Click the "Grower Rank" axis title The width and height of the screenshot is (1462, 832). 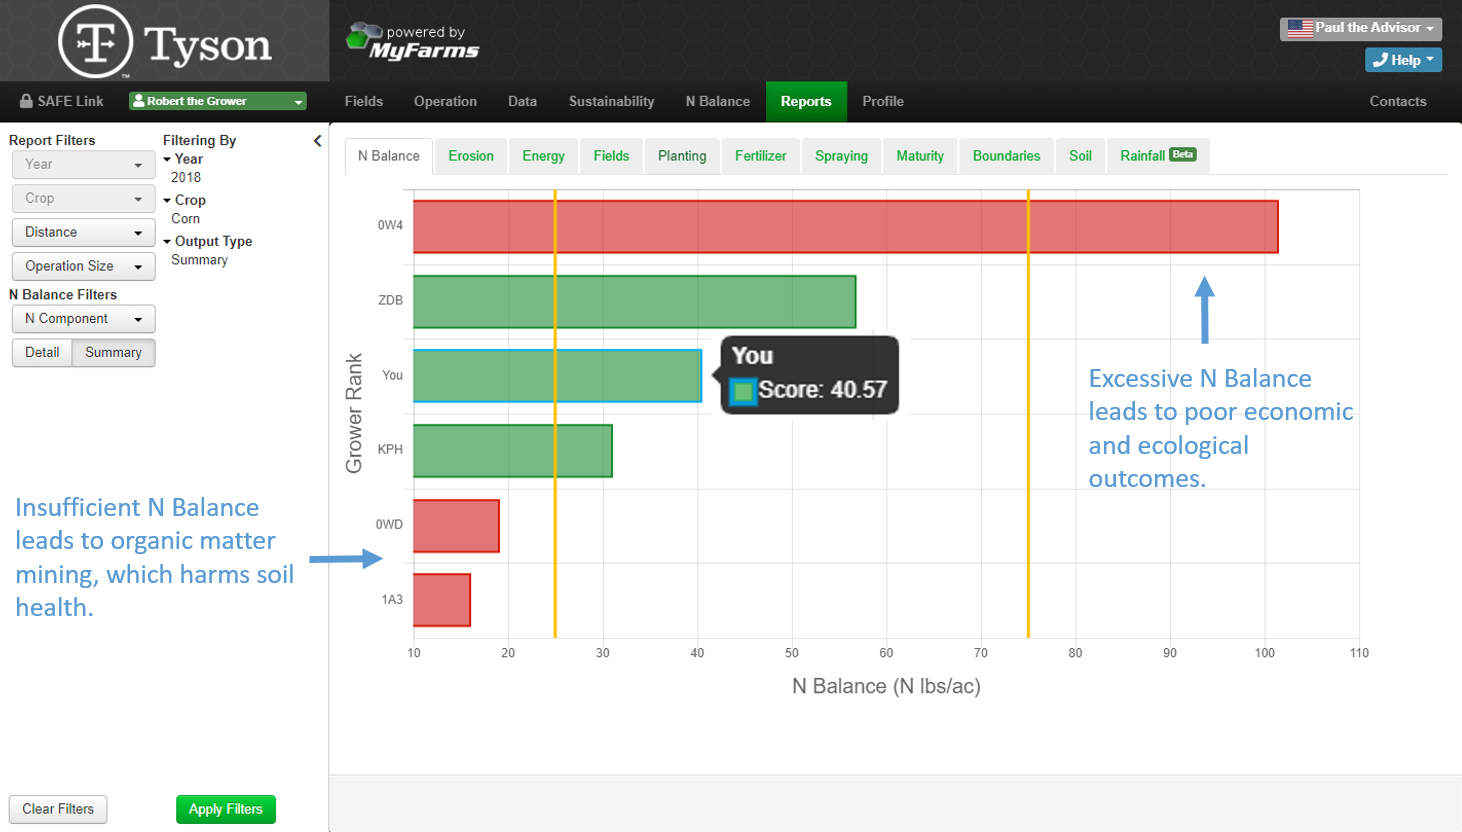(x=354, y=413)
